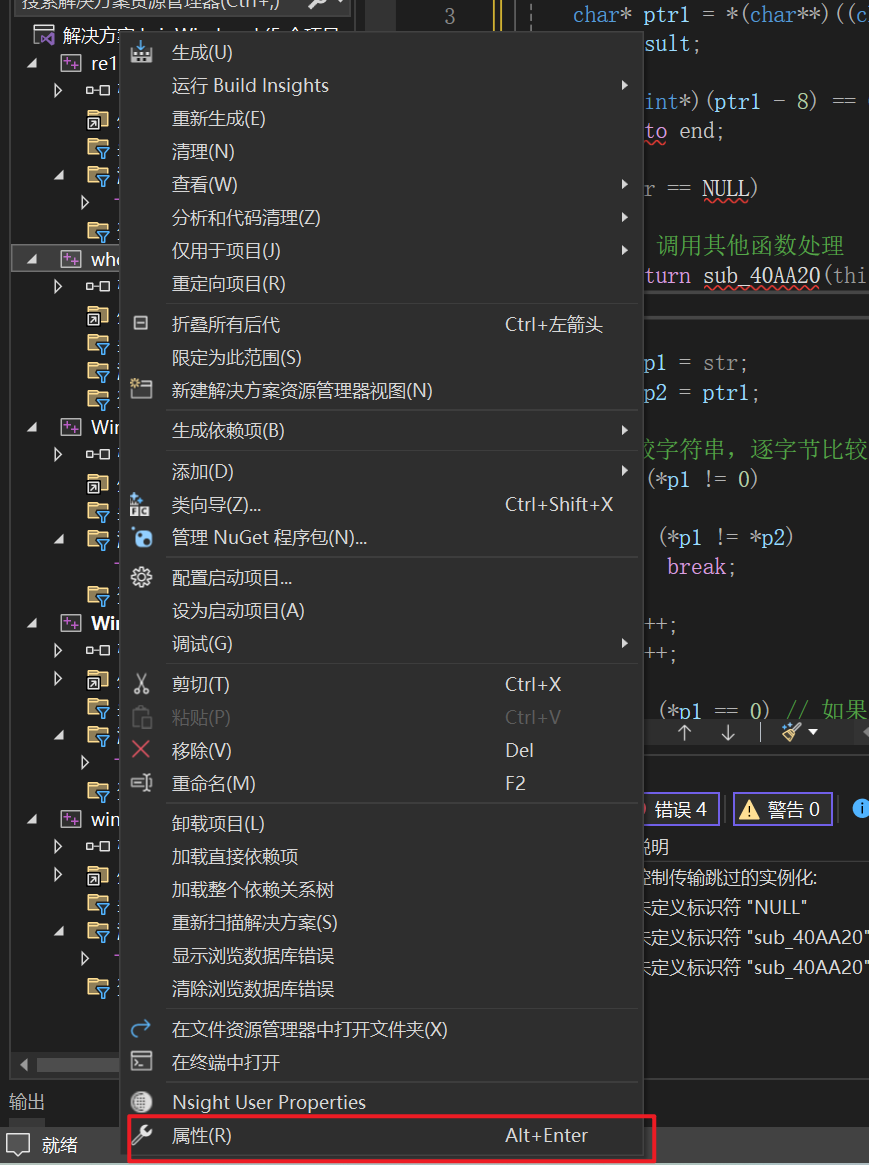This screenshot has width=869, height=1165.
Task: Toggle the blue info messages filter
Action: click(859, 809)
